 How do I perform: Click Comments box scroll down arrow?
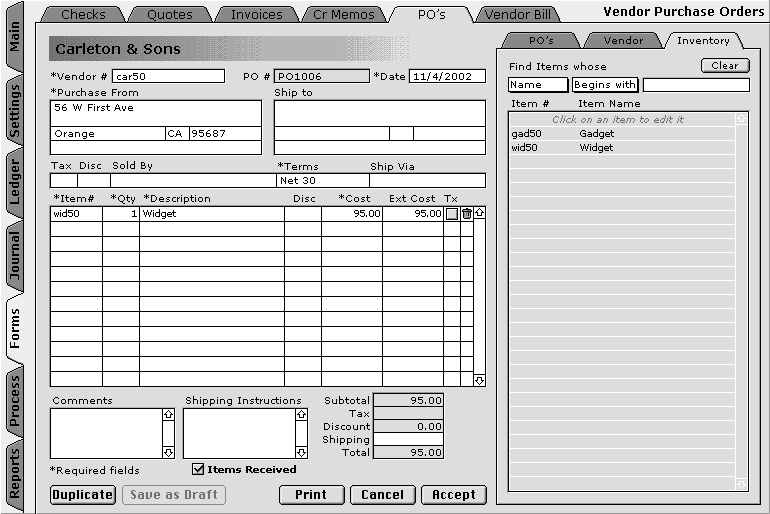point(168,452)
